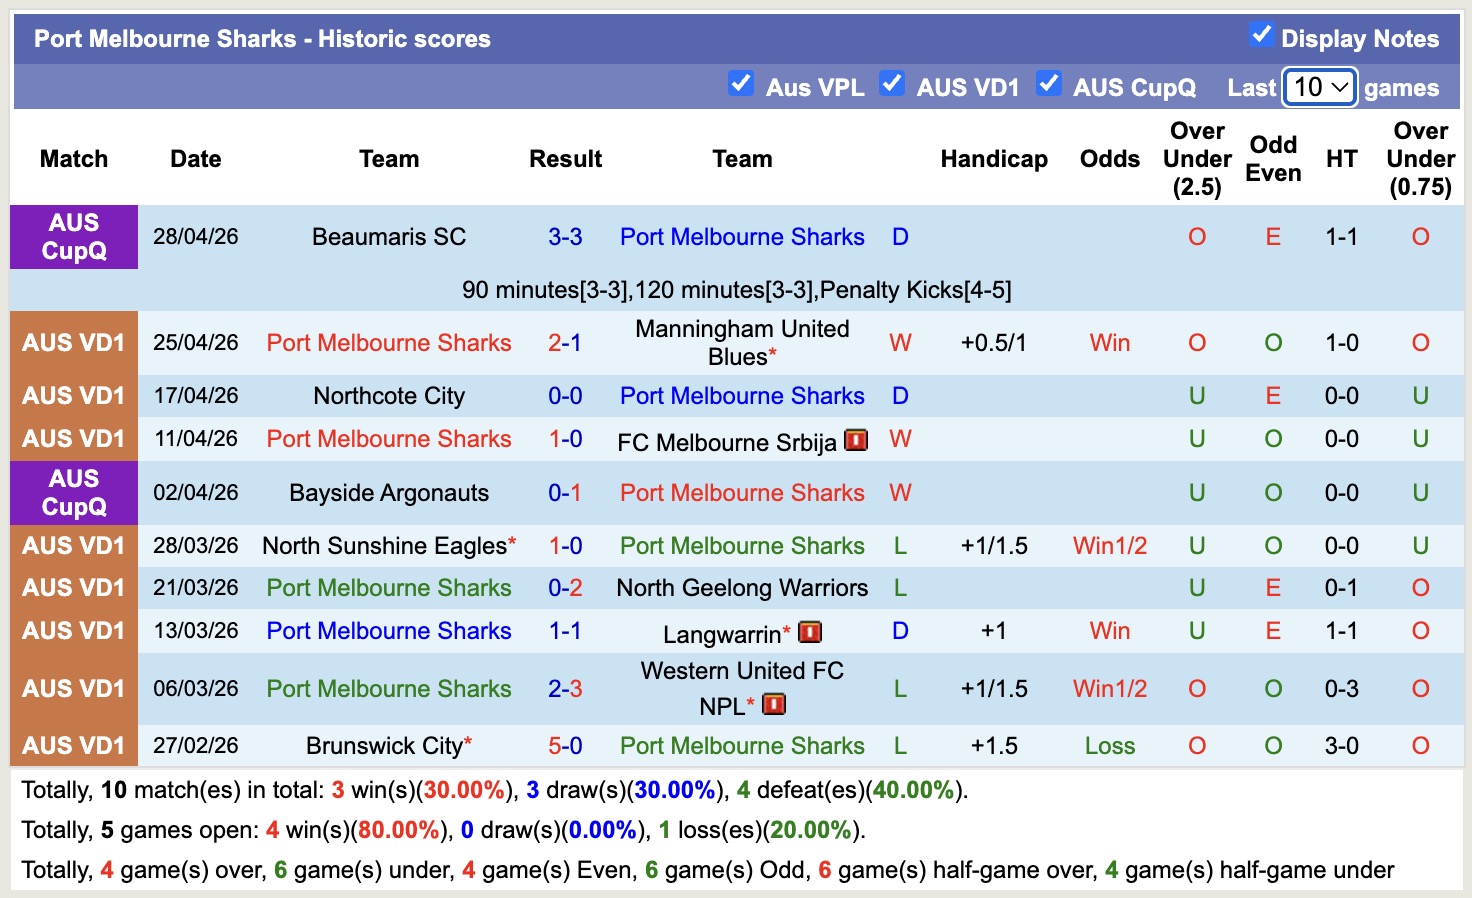
Task: Click the red card icon next to Langwarrin
Action: click(810, 632)
